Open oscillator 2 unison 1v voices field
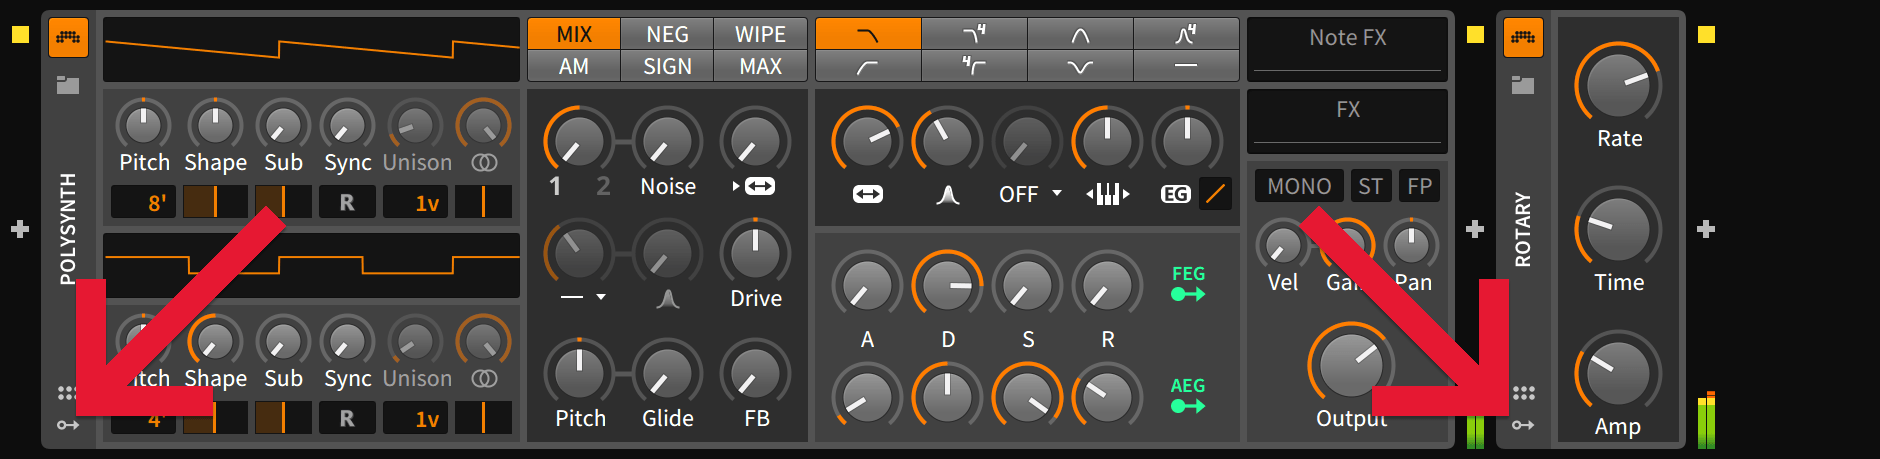 coord(416,418)
